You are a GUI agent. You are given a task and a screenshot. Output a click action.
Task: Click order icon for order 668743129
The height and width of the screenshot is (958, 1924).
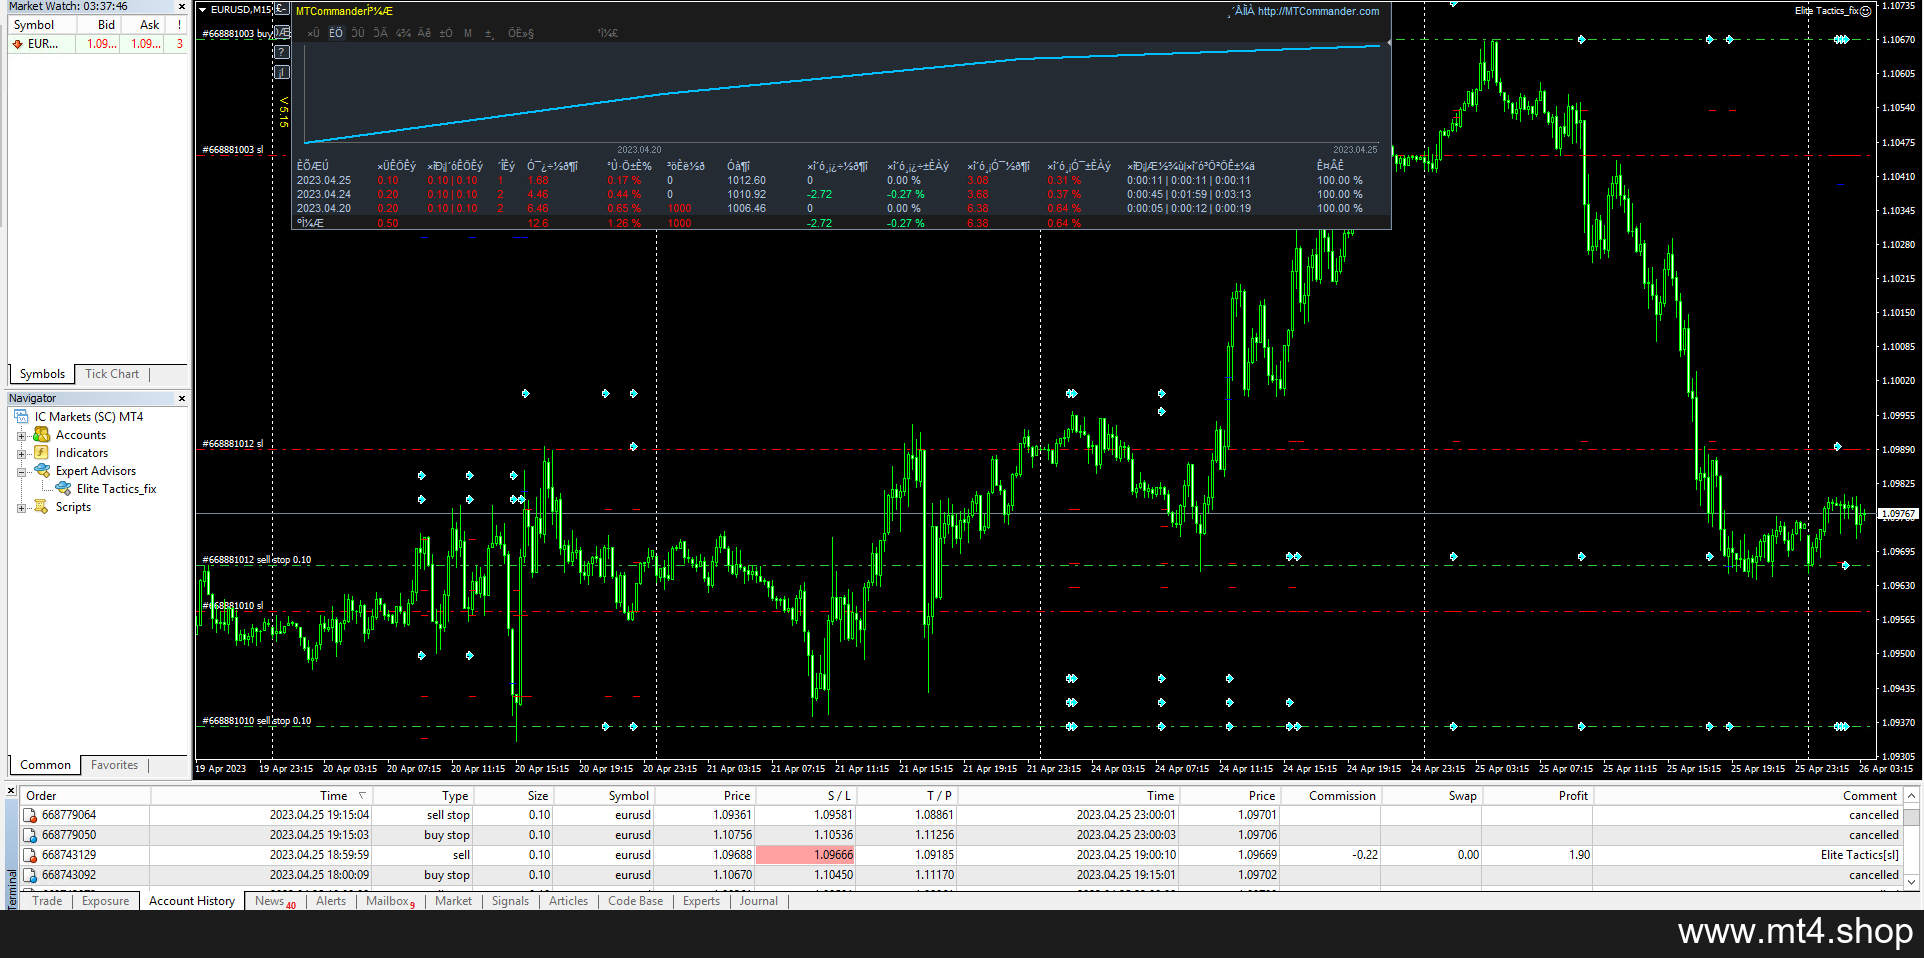pyautogui.click(x=30, y=856)
